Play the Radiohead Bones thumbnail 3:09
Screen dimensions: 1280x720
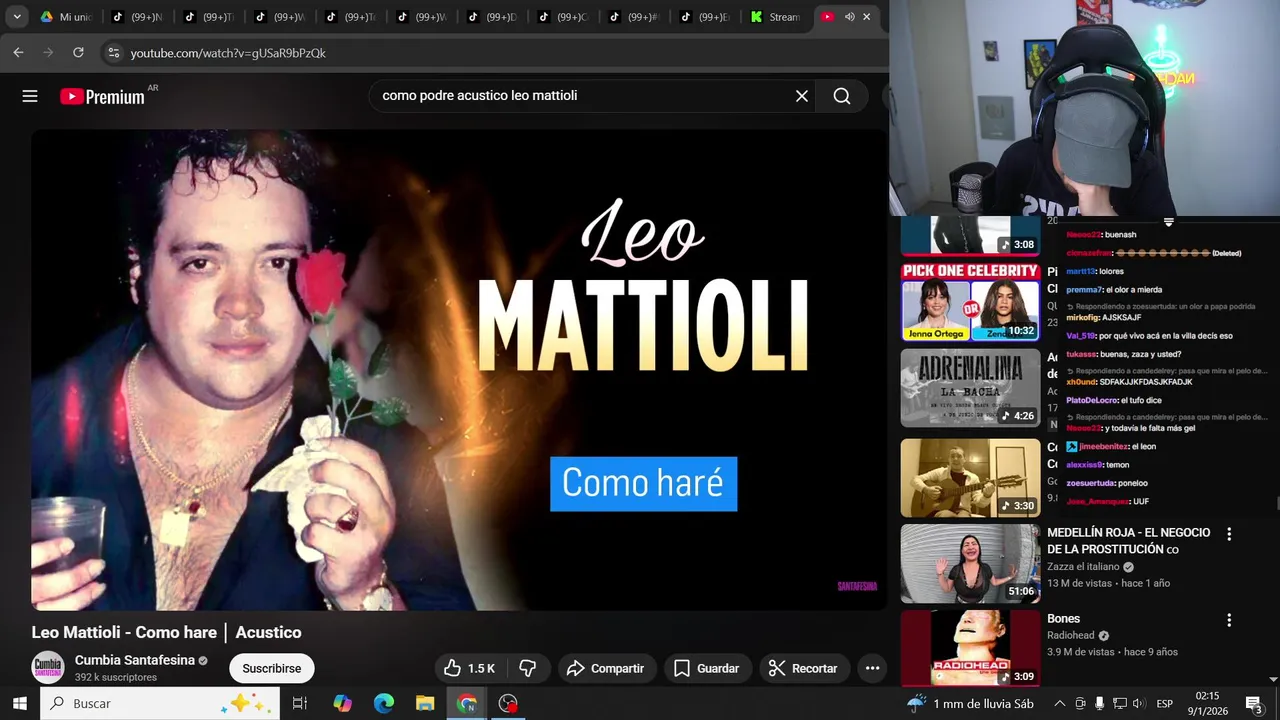click(x=971, y=648)
